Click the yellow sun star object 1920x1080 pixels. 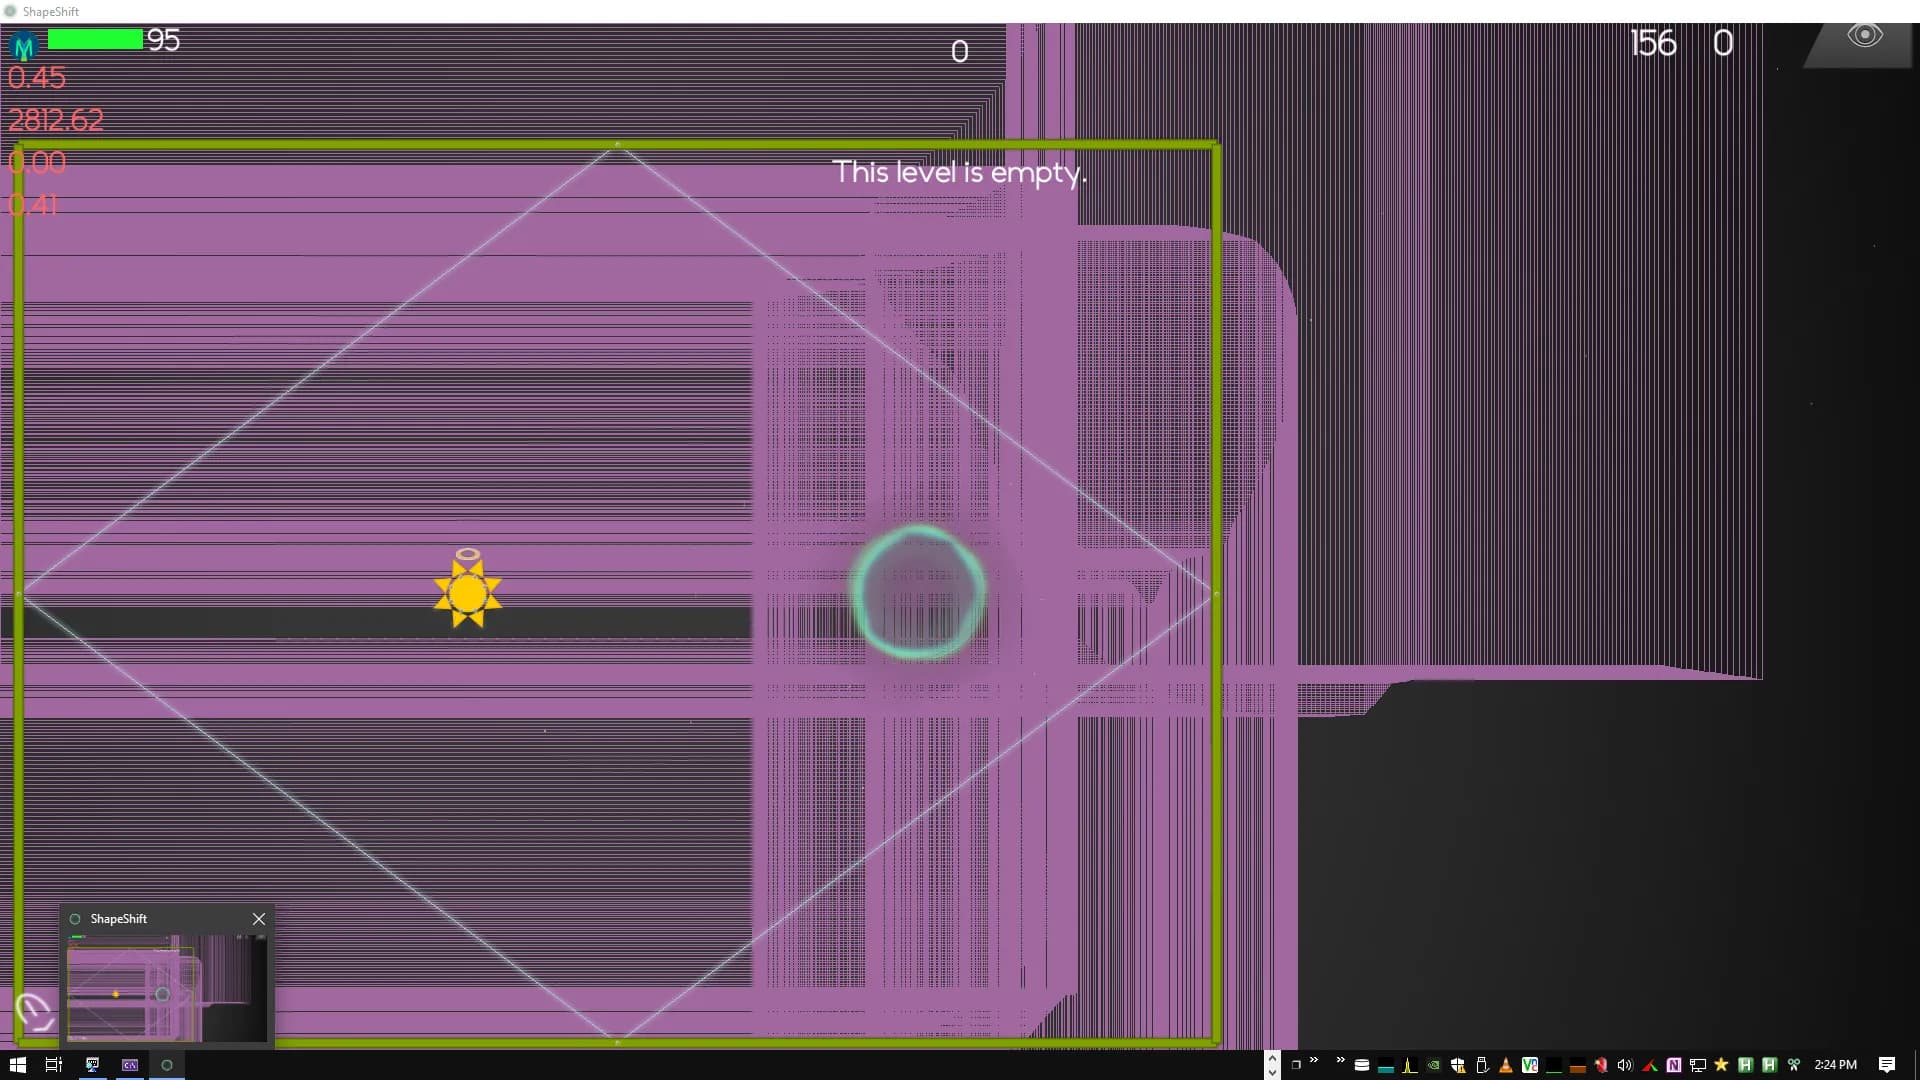point(467,593)
